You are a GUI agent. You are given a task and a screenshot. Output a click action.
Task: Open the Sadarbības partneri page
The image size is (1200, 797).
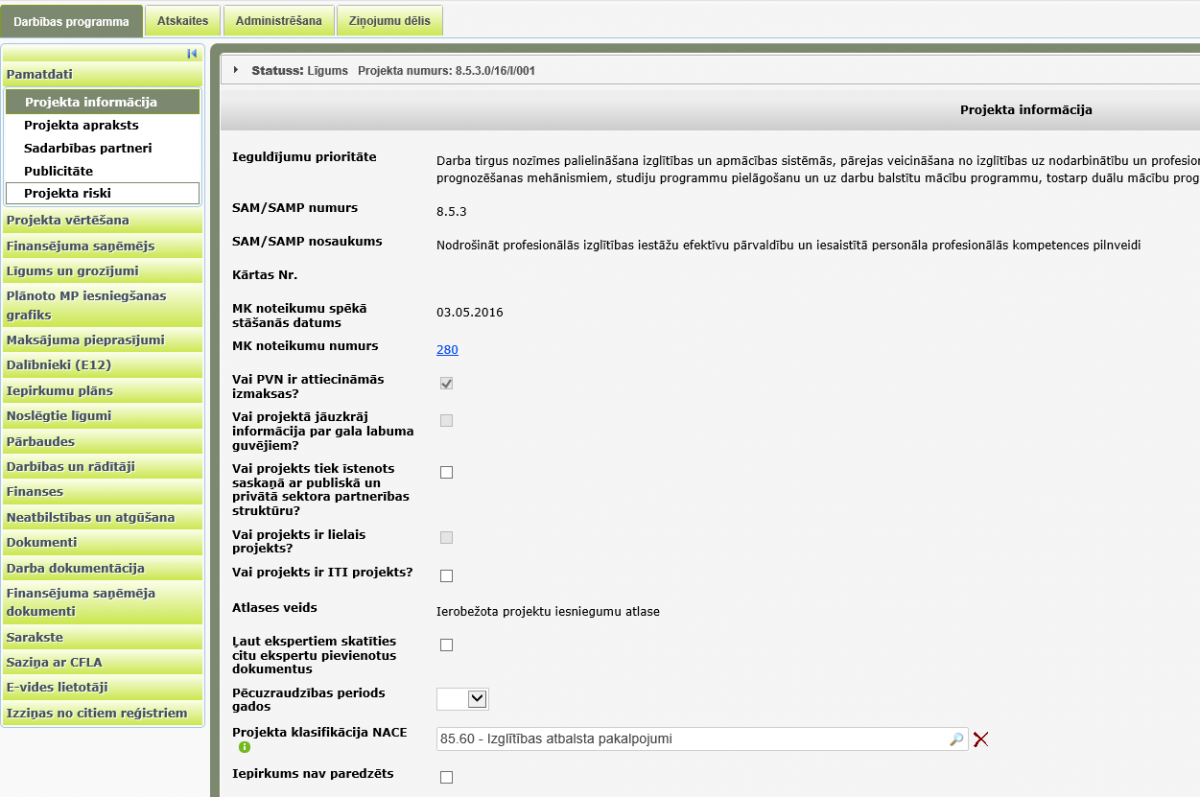tap(88, 148)
